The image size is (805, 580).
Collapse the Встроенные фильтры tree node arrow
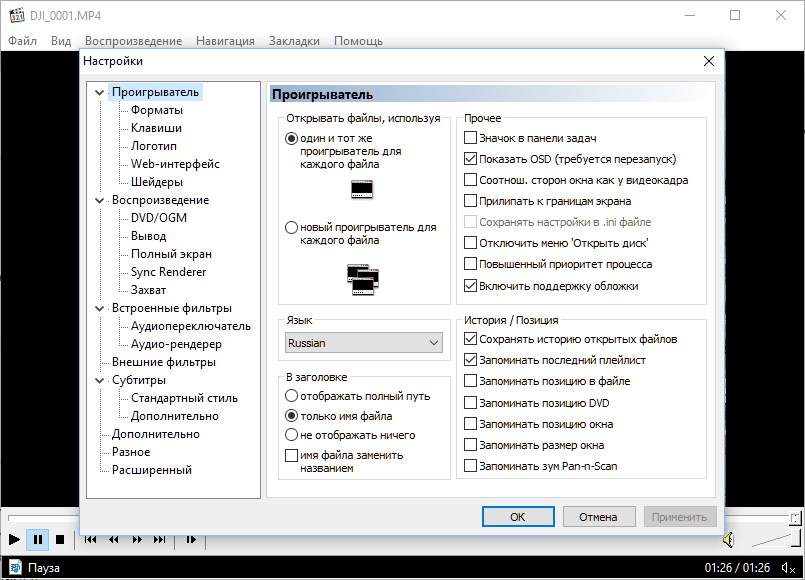(x=100, y=308)
